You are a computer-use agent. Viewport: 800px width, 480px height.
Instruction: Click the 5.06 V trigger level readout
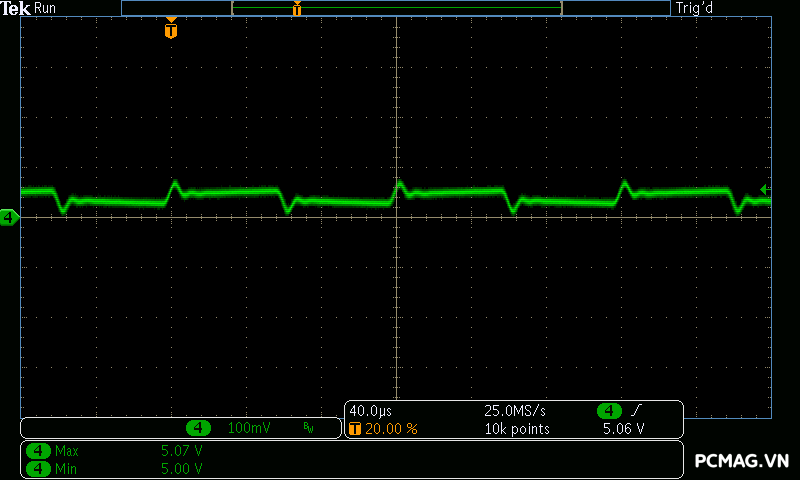623,428
